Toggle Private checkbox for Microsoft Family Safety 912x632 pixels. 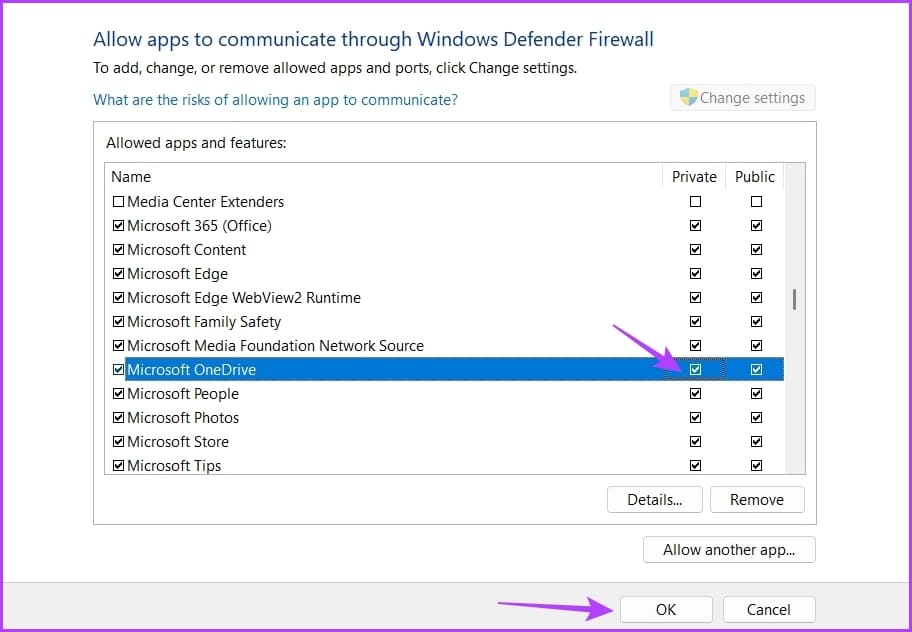695,322
